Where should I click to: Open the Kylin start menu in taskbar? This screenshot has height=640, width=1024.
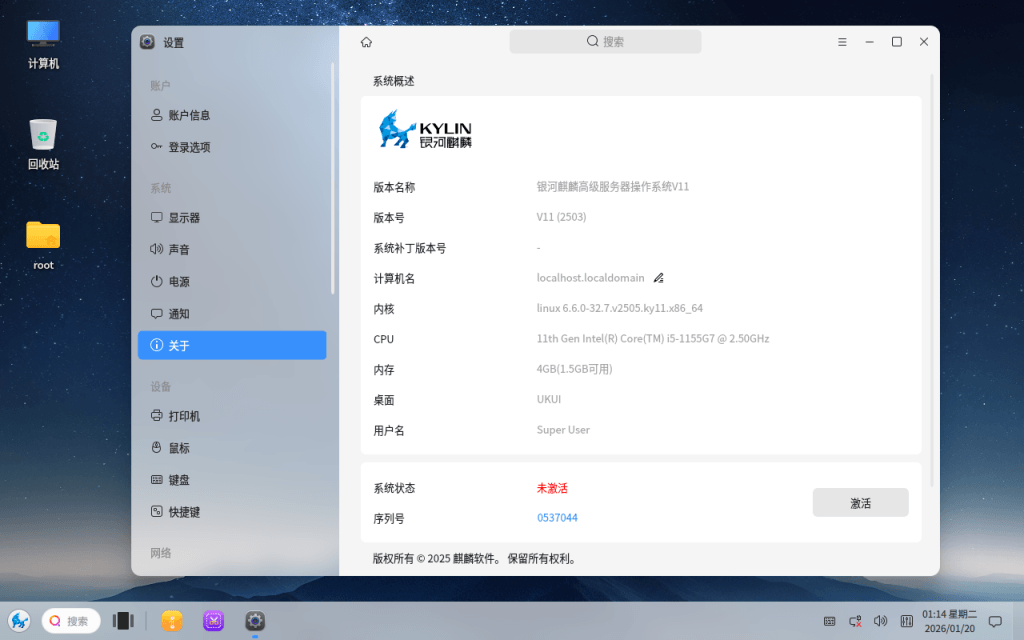(x=20, y=620)
